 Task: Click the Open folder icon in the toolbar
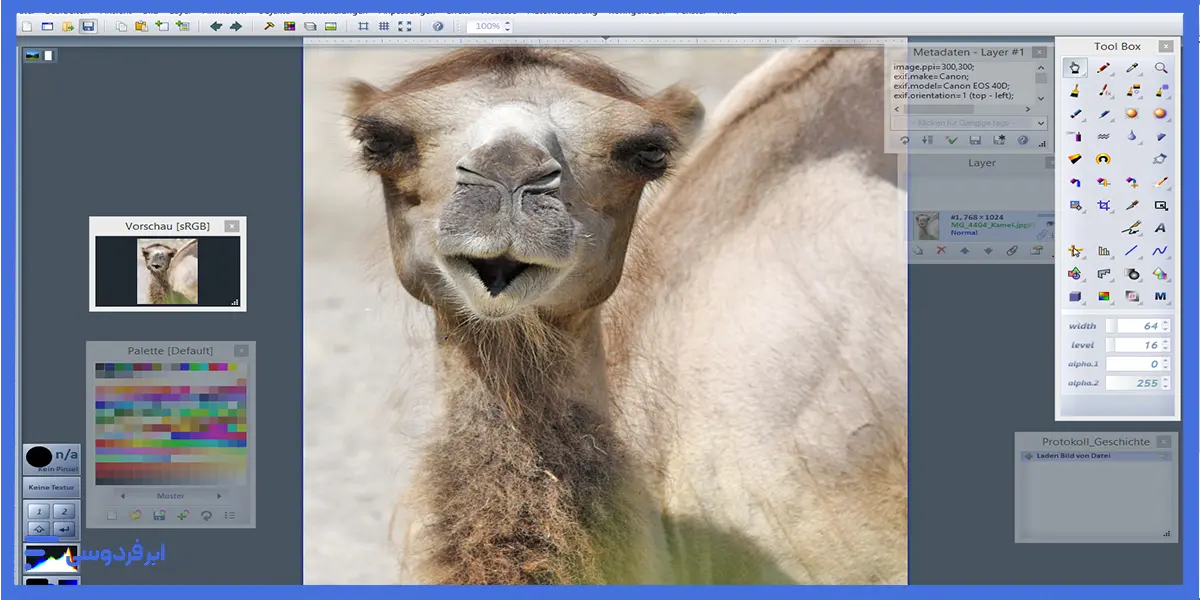click(x=67, y=26)
